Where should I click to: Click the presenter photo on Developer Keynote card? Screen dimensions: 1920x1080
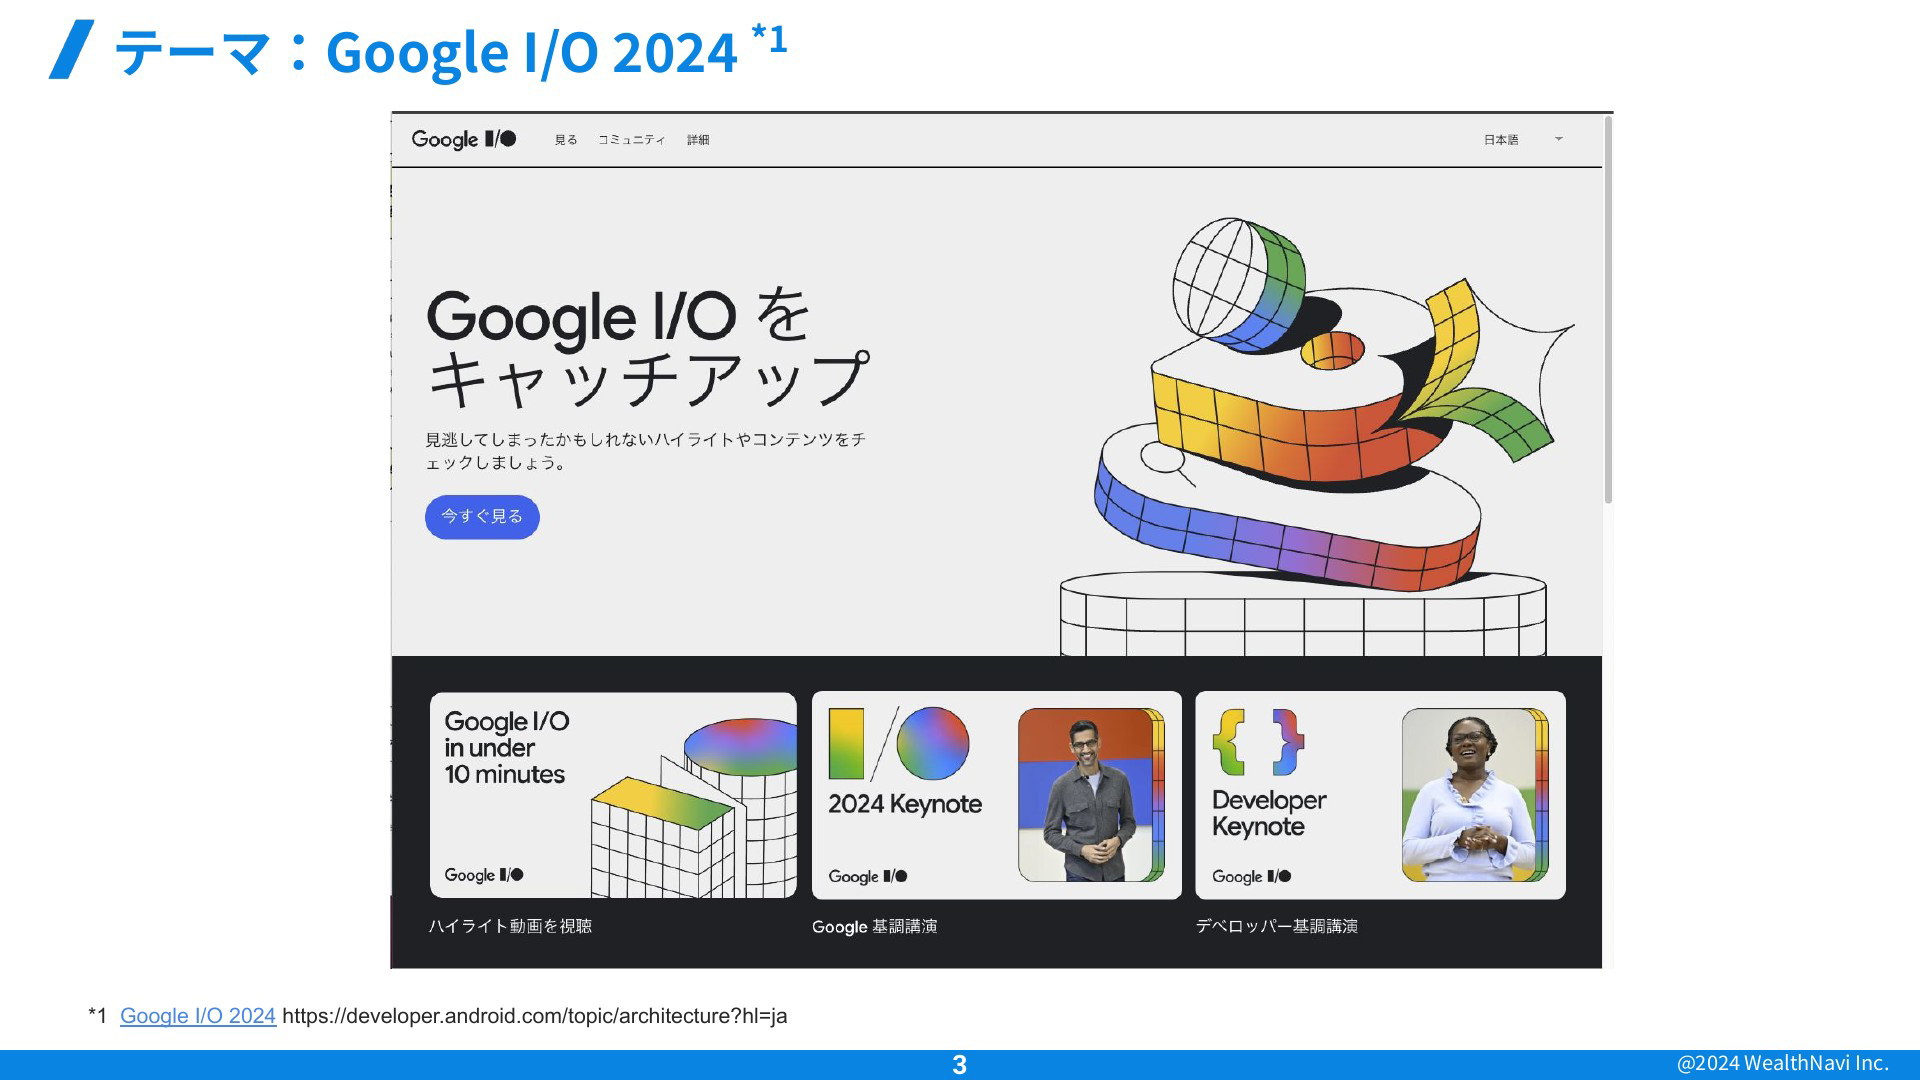(x=1475, y=795)
